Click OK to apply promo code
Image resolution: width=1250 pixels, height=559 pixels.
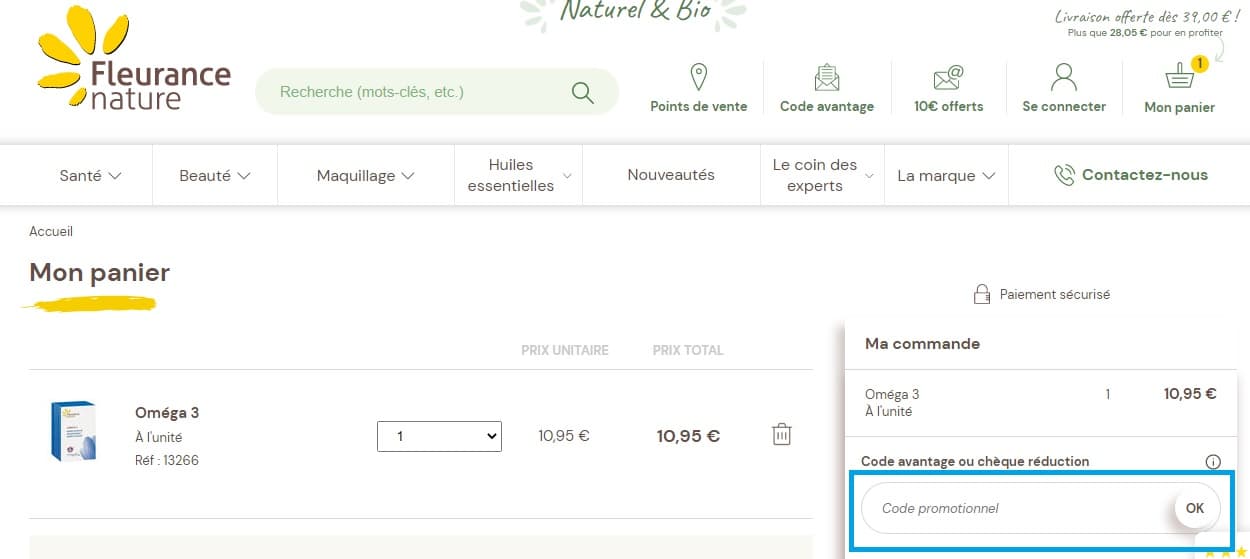click(1195, 508)
